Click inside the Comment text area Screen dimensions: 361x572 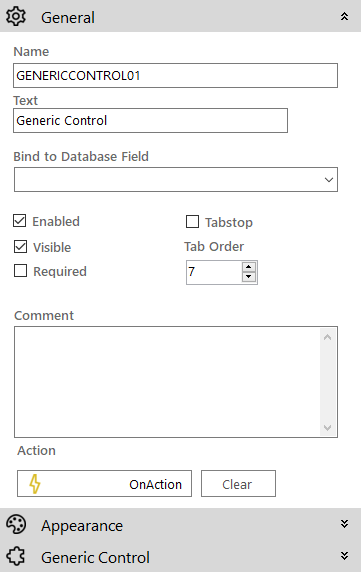168,382
